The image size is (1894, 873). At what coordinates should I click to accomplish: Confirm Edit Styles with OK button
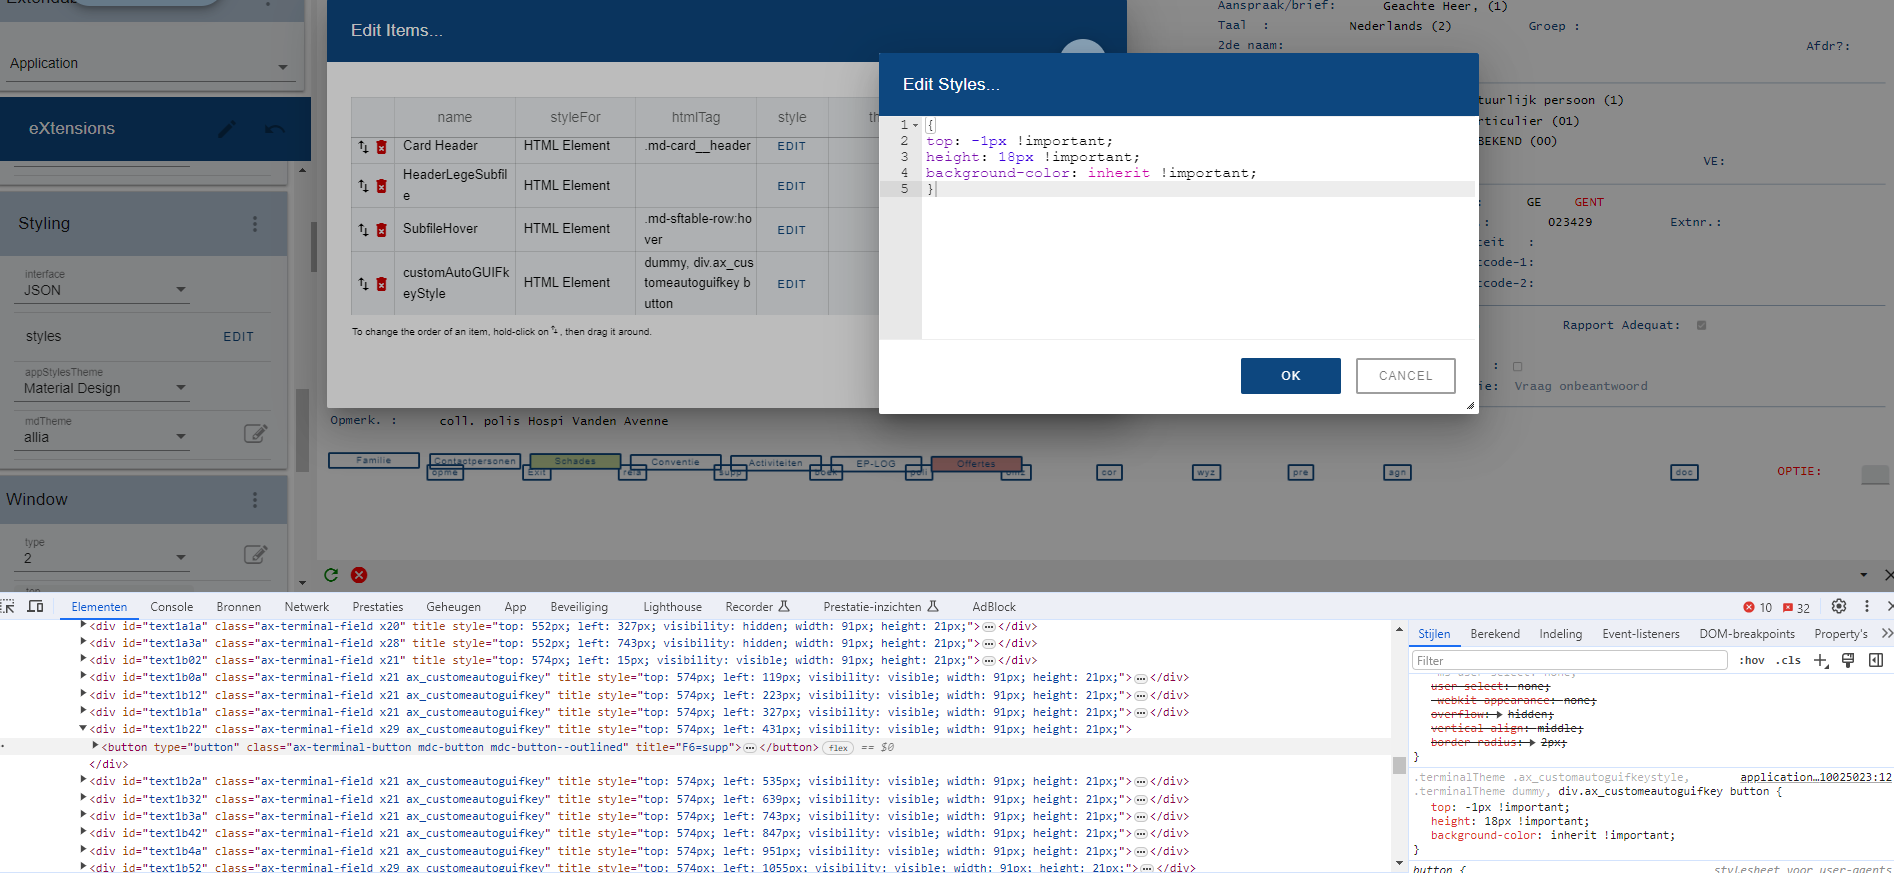1290,376
